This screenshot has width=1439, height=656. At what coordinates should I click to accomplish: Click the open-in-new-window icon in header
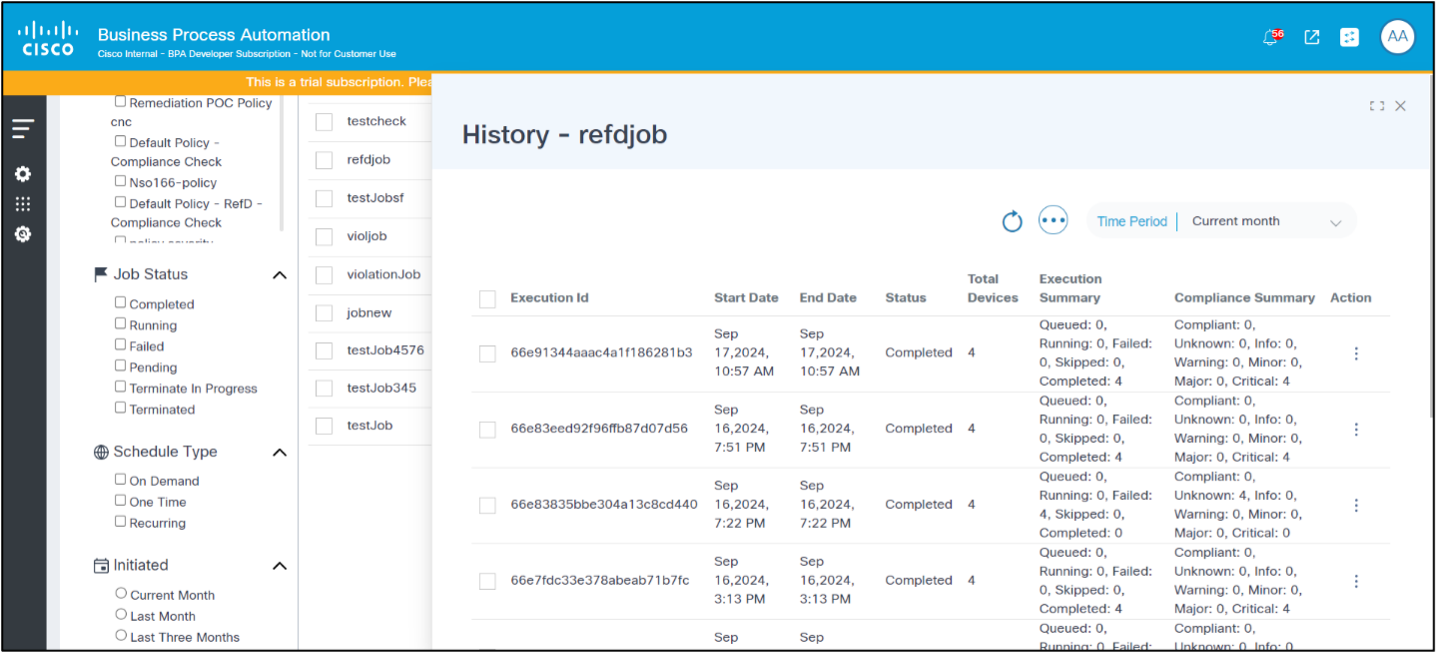point(1312,37)
